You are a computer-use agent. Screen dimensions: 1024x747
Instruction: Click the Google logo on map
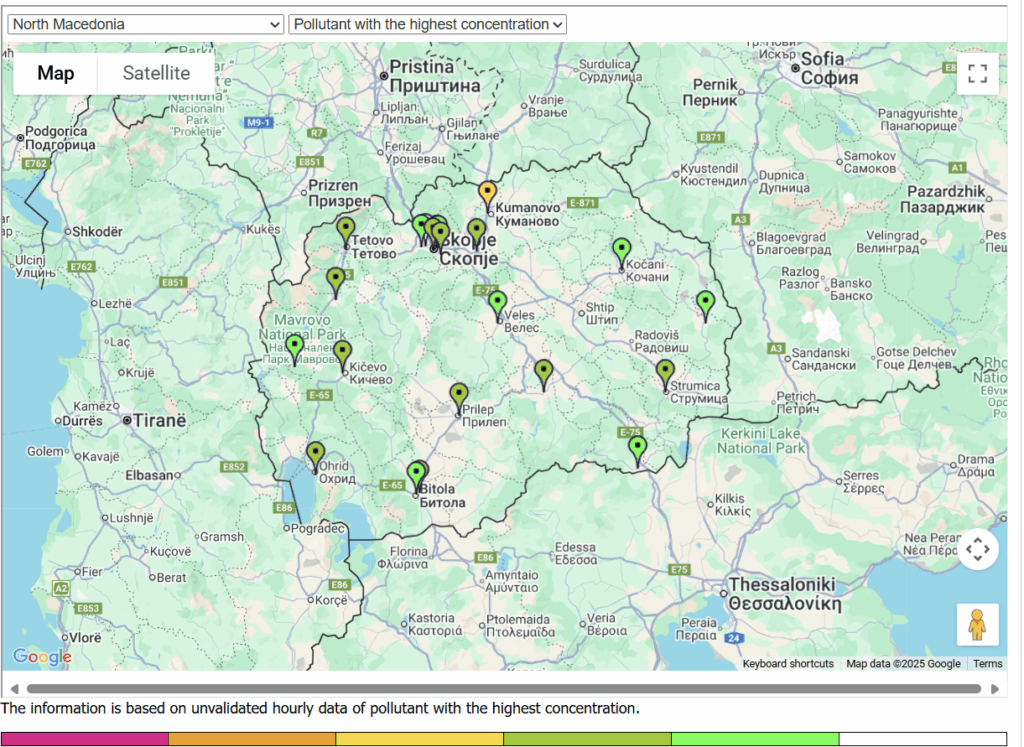pos(42,657)
